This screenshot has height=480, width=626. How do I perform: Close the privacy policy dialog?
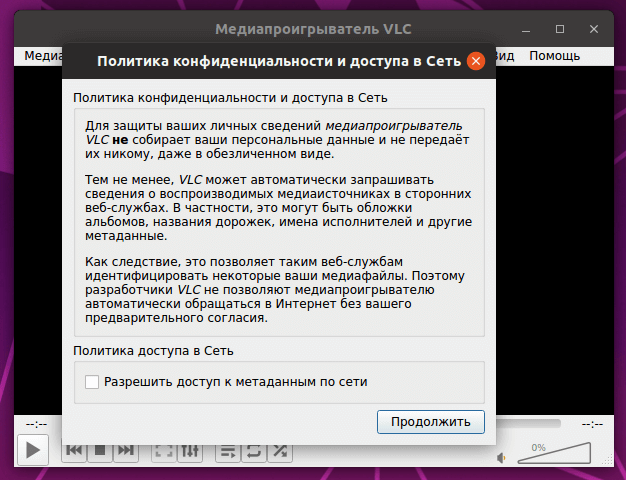click(475, 61)
